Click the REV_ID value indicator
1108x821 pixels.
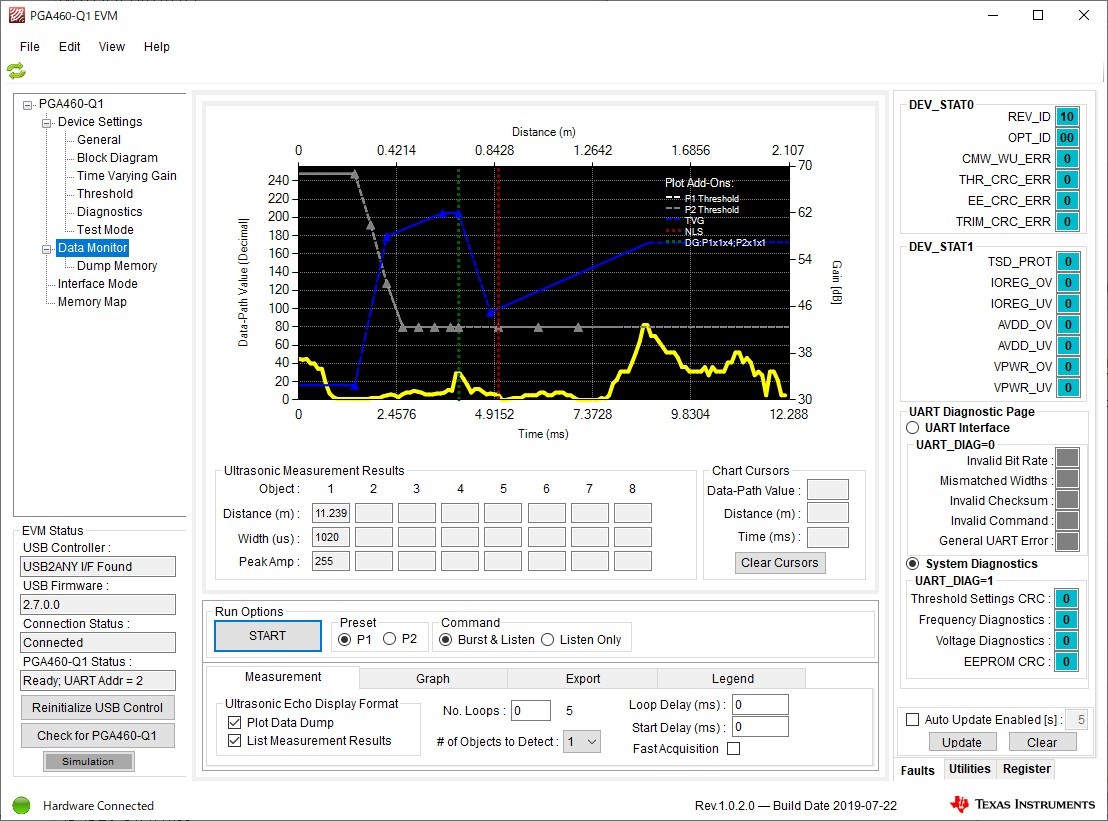[x=1067, y=117]
